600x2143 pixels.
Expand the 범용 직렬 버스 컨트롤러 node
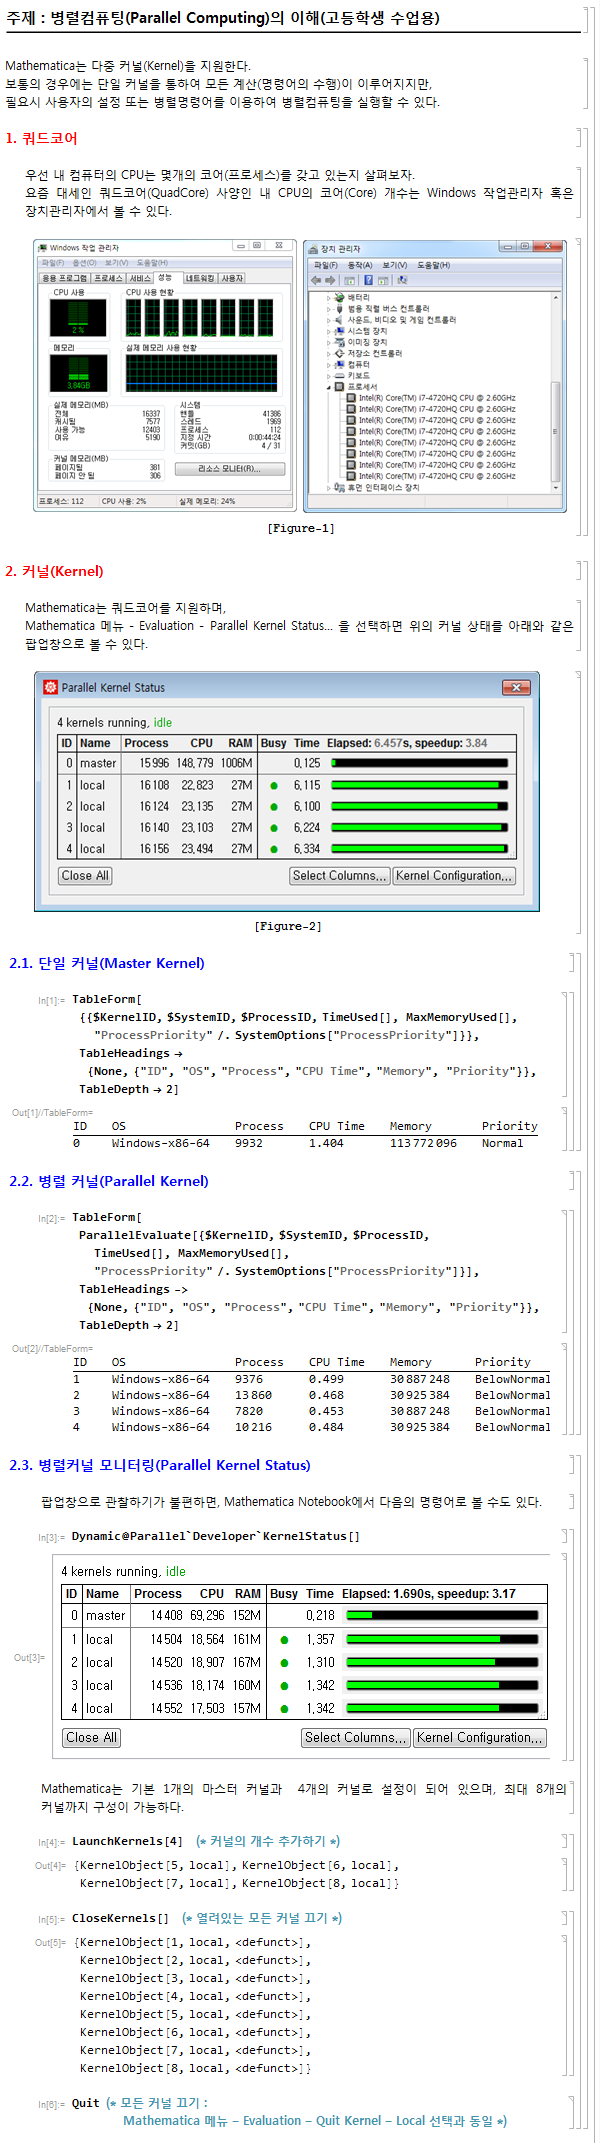(328, 309)
